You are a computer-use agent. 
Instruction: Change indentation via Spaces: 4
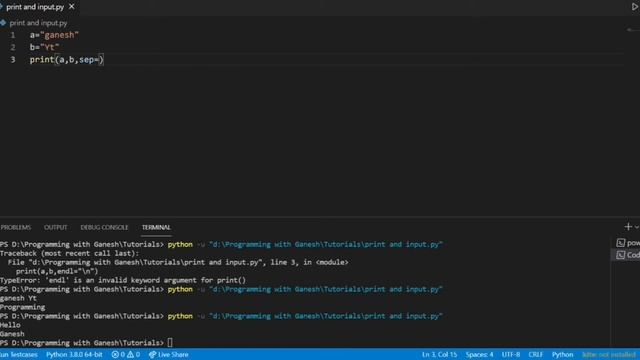pos(480,354)
